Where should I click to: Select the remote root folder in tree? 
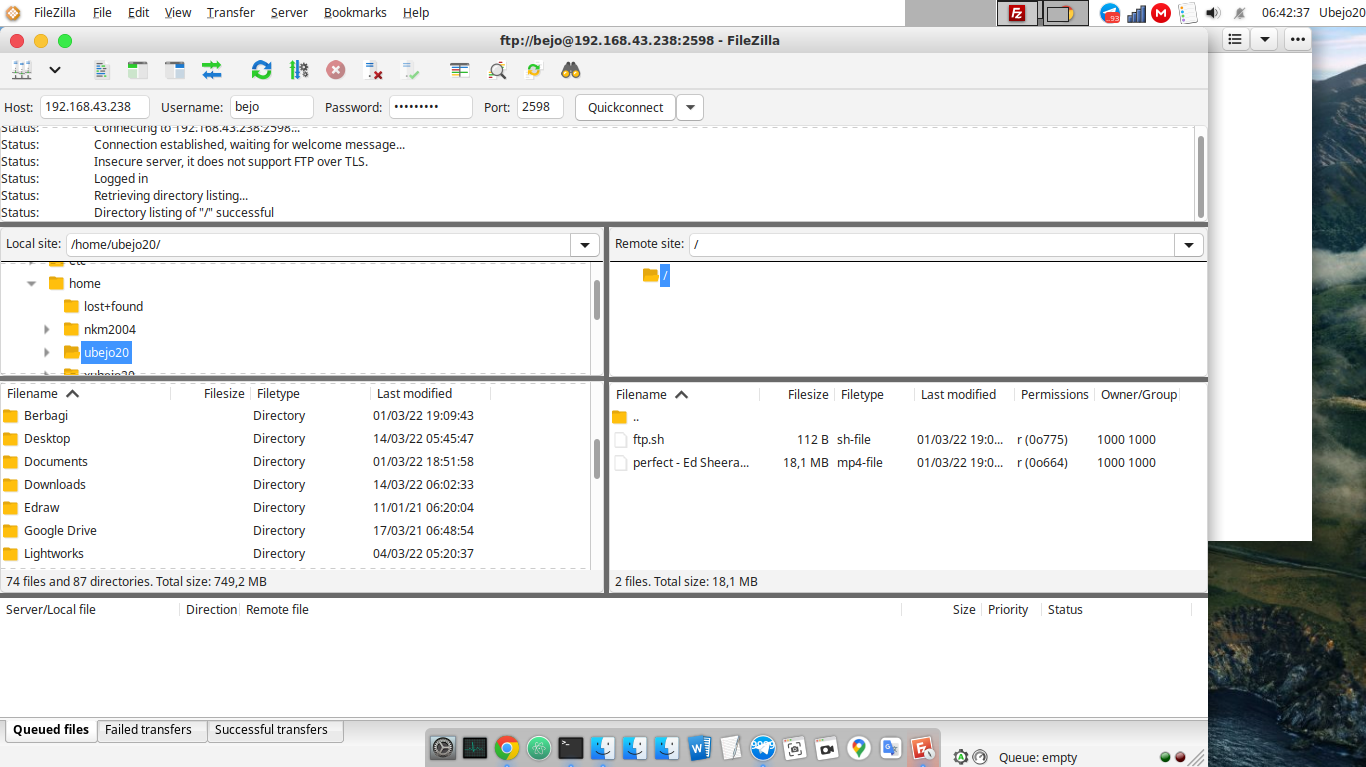[665, 275]
